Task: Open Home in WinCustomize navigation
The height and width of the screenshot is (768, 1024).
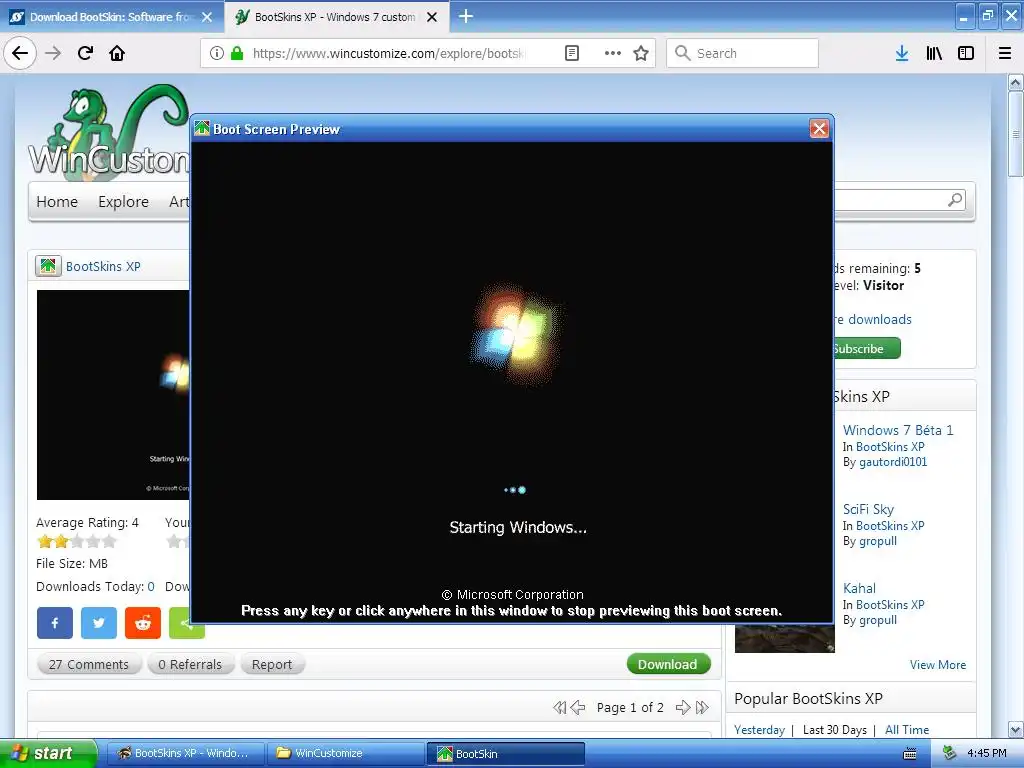Action: [57, 202]
